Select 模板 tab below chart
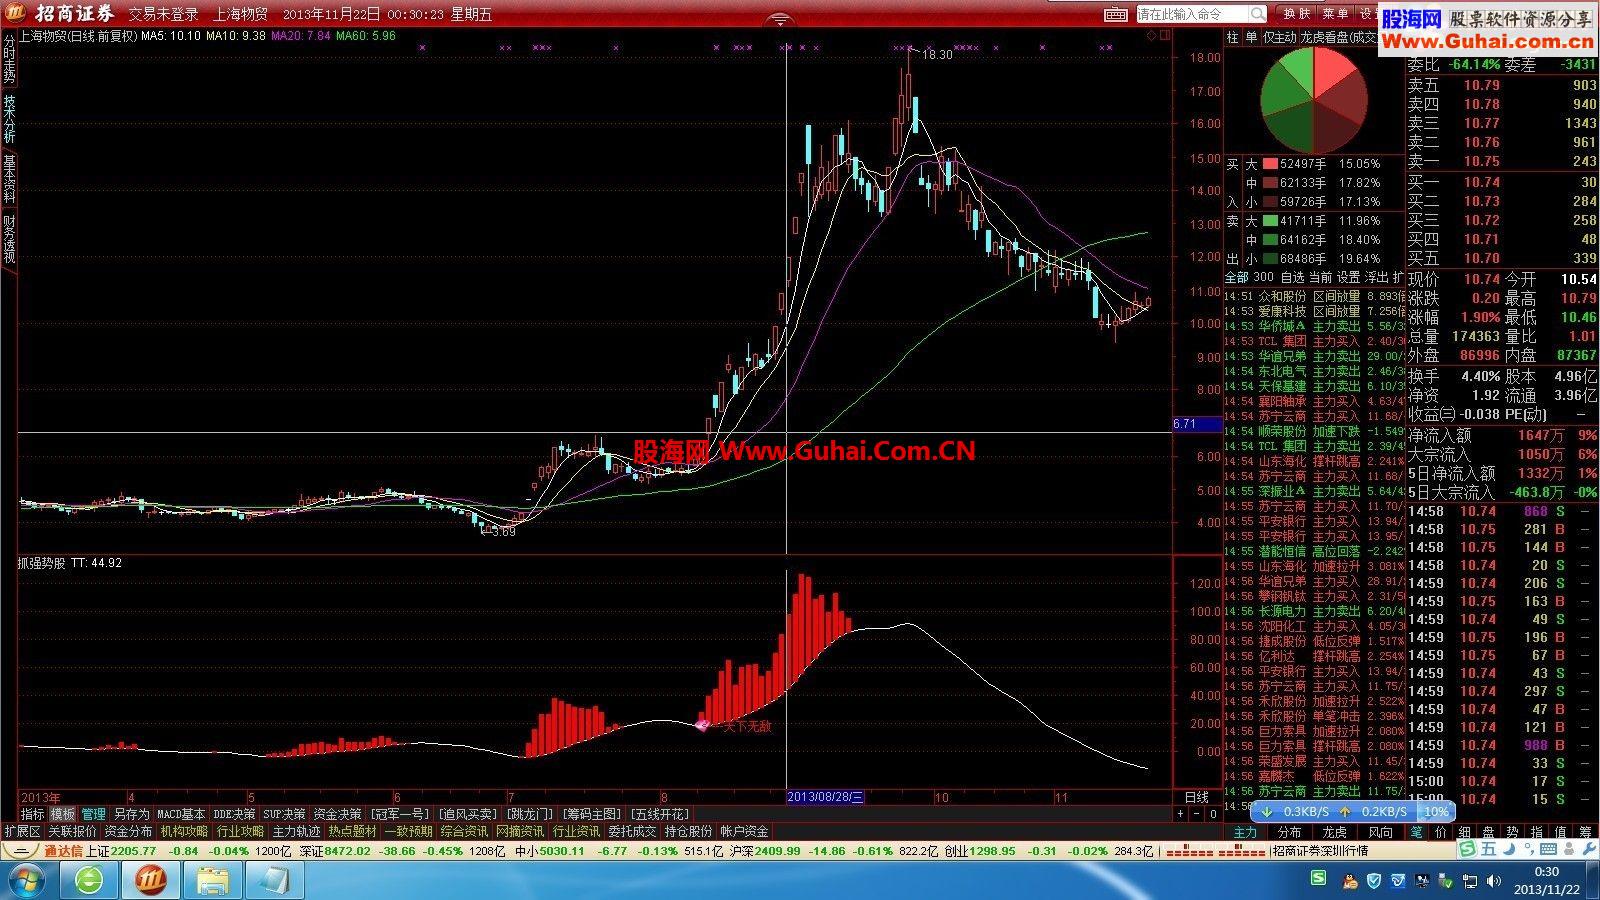1600x900 pixels. pos(63,814)
